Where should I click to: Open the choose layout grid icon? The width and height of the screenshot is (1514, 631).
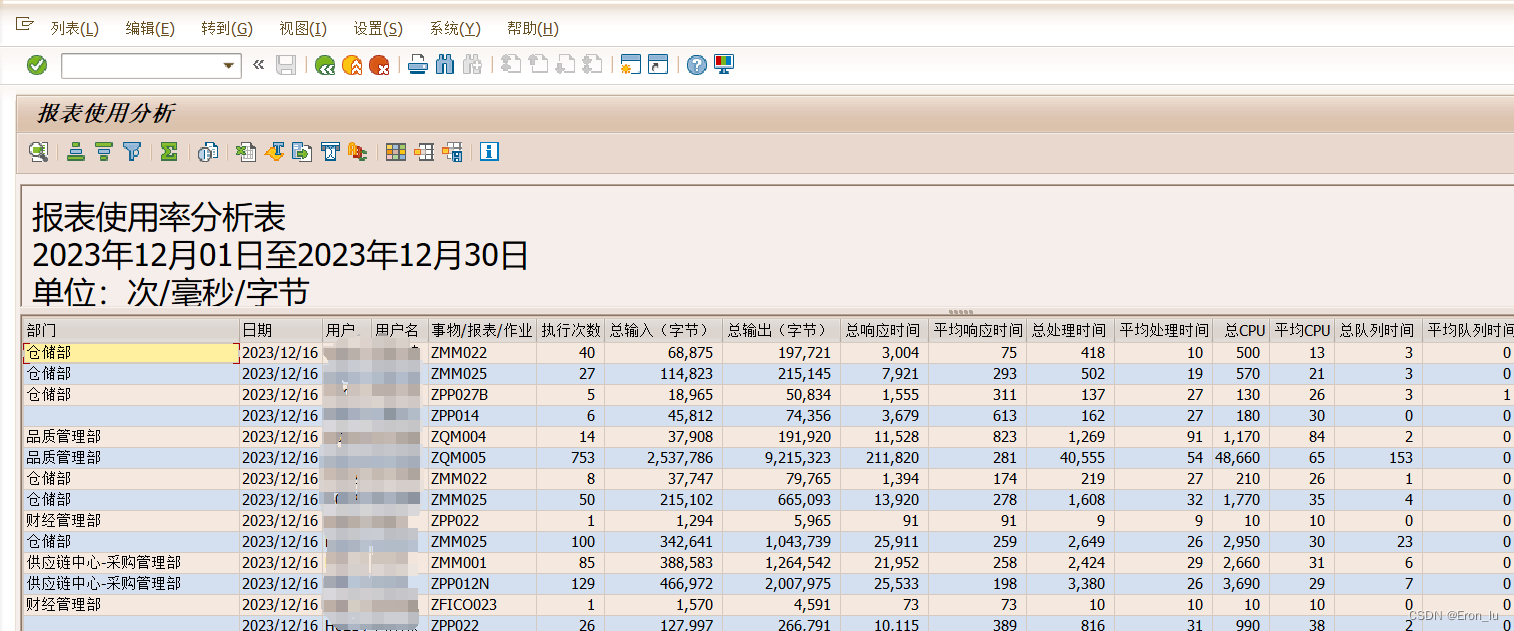(394, 152)
